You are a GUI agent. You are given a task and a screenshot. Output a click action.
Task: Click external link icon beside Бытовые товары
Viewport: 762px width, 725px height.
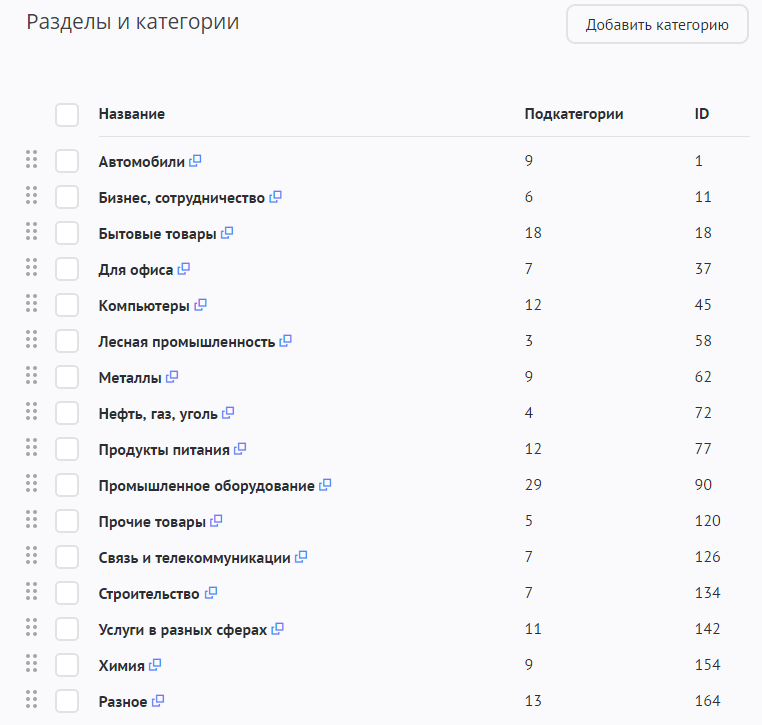click(x=227, y=233)
